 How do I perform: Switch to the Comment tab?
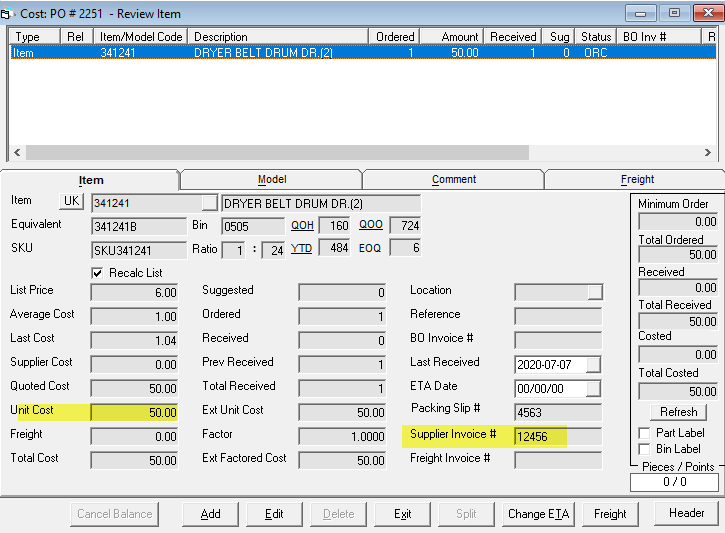(454, 179)
